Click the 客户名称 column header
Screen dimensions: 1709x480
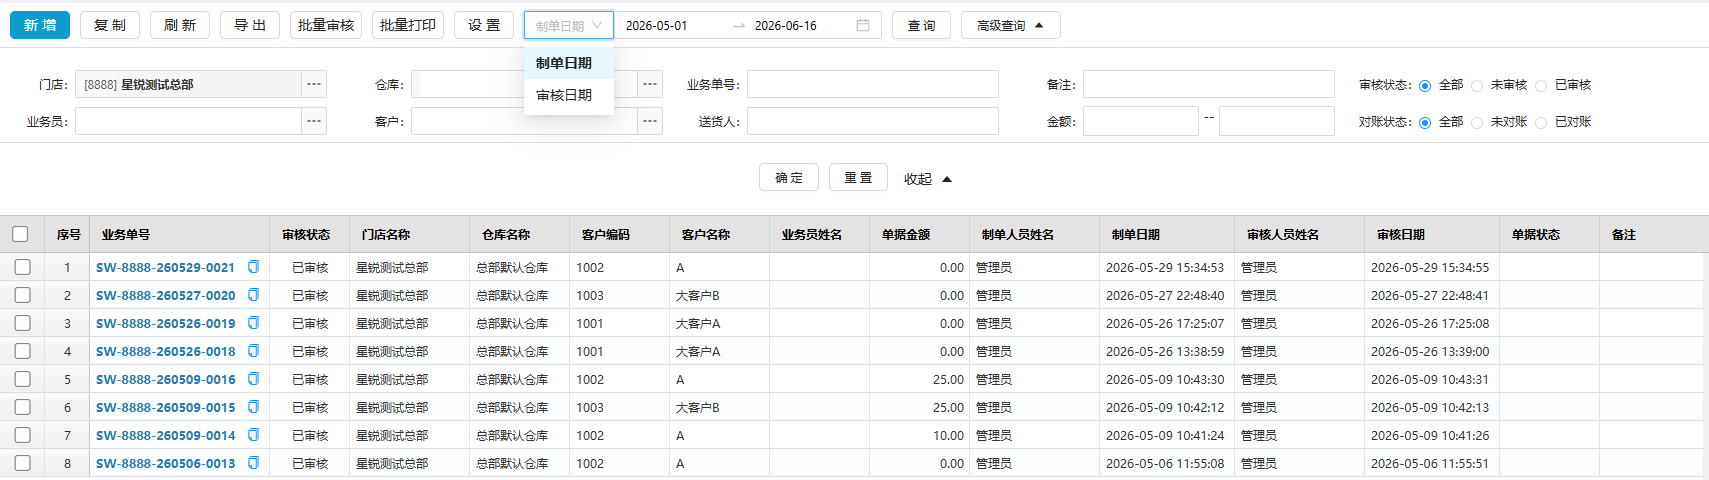coord(720,234)
